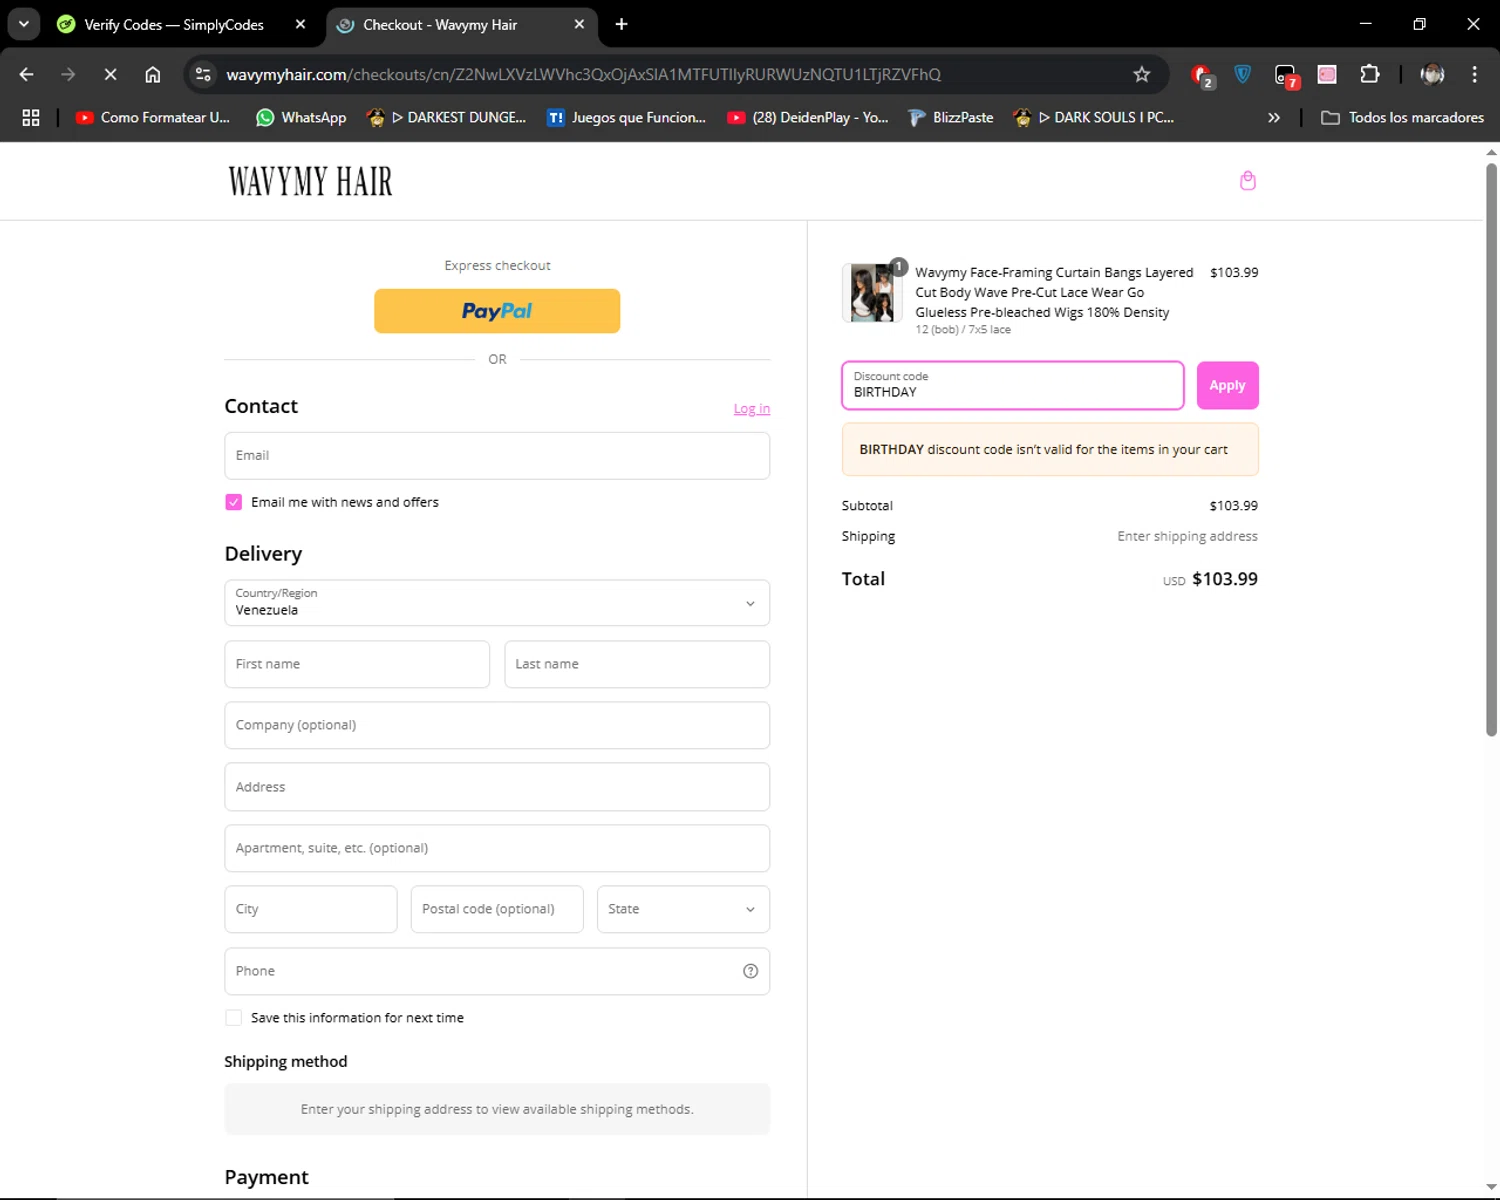
Task: Click the Discount code input with BIRTHDAY
Action: point(1013,385)
